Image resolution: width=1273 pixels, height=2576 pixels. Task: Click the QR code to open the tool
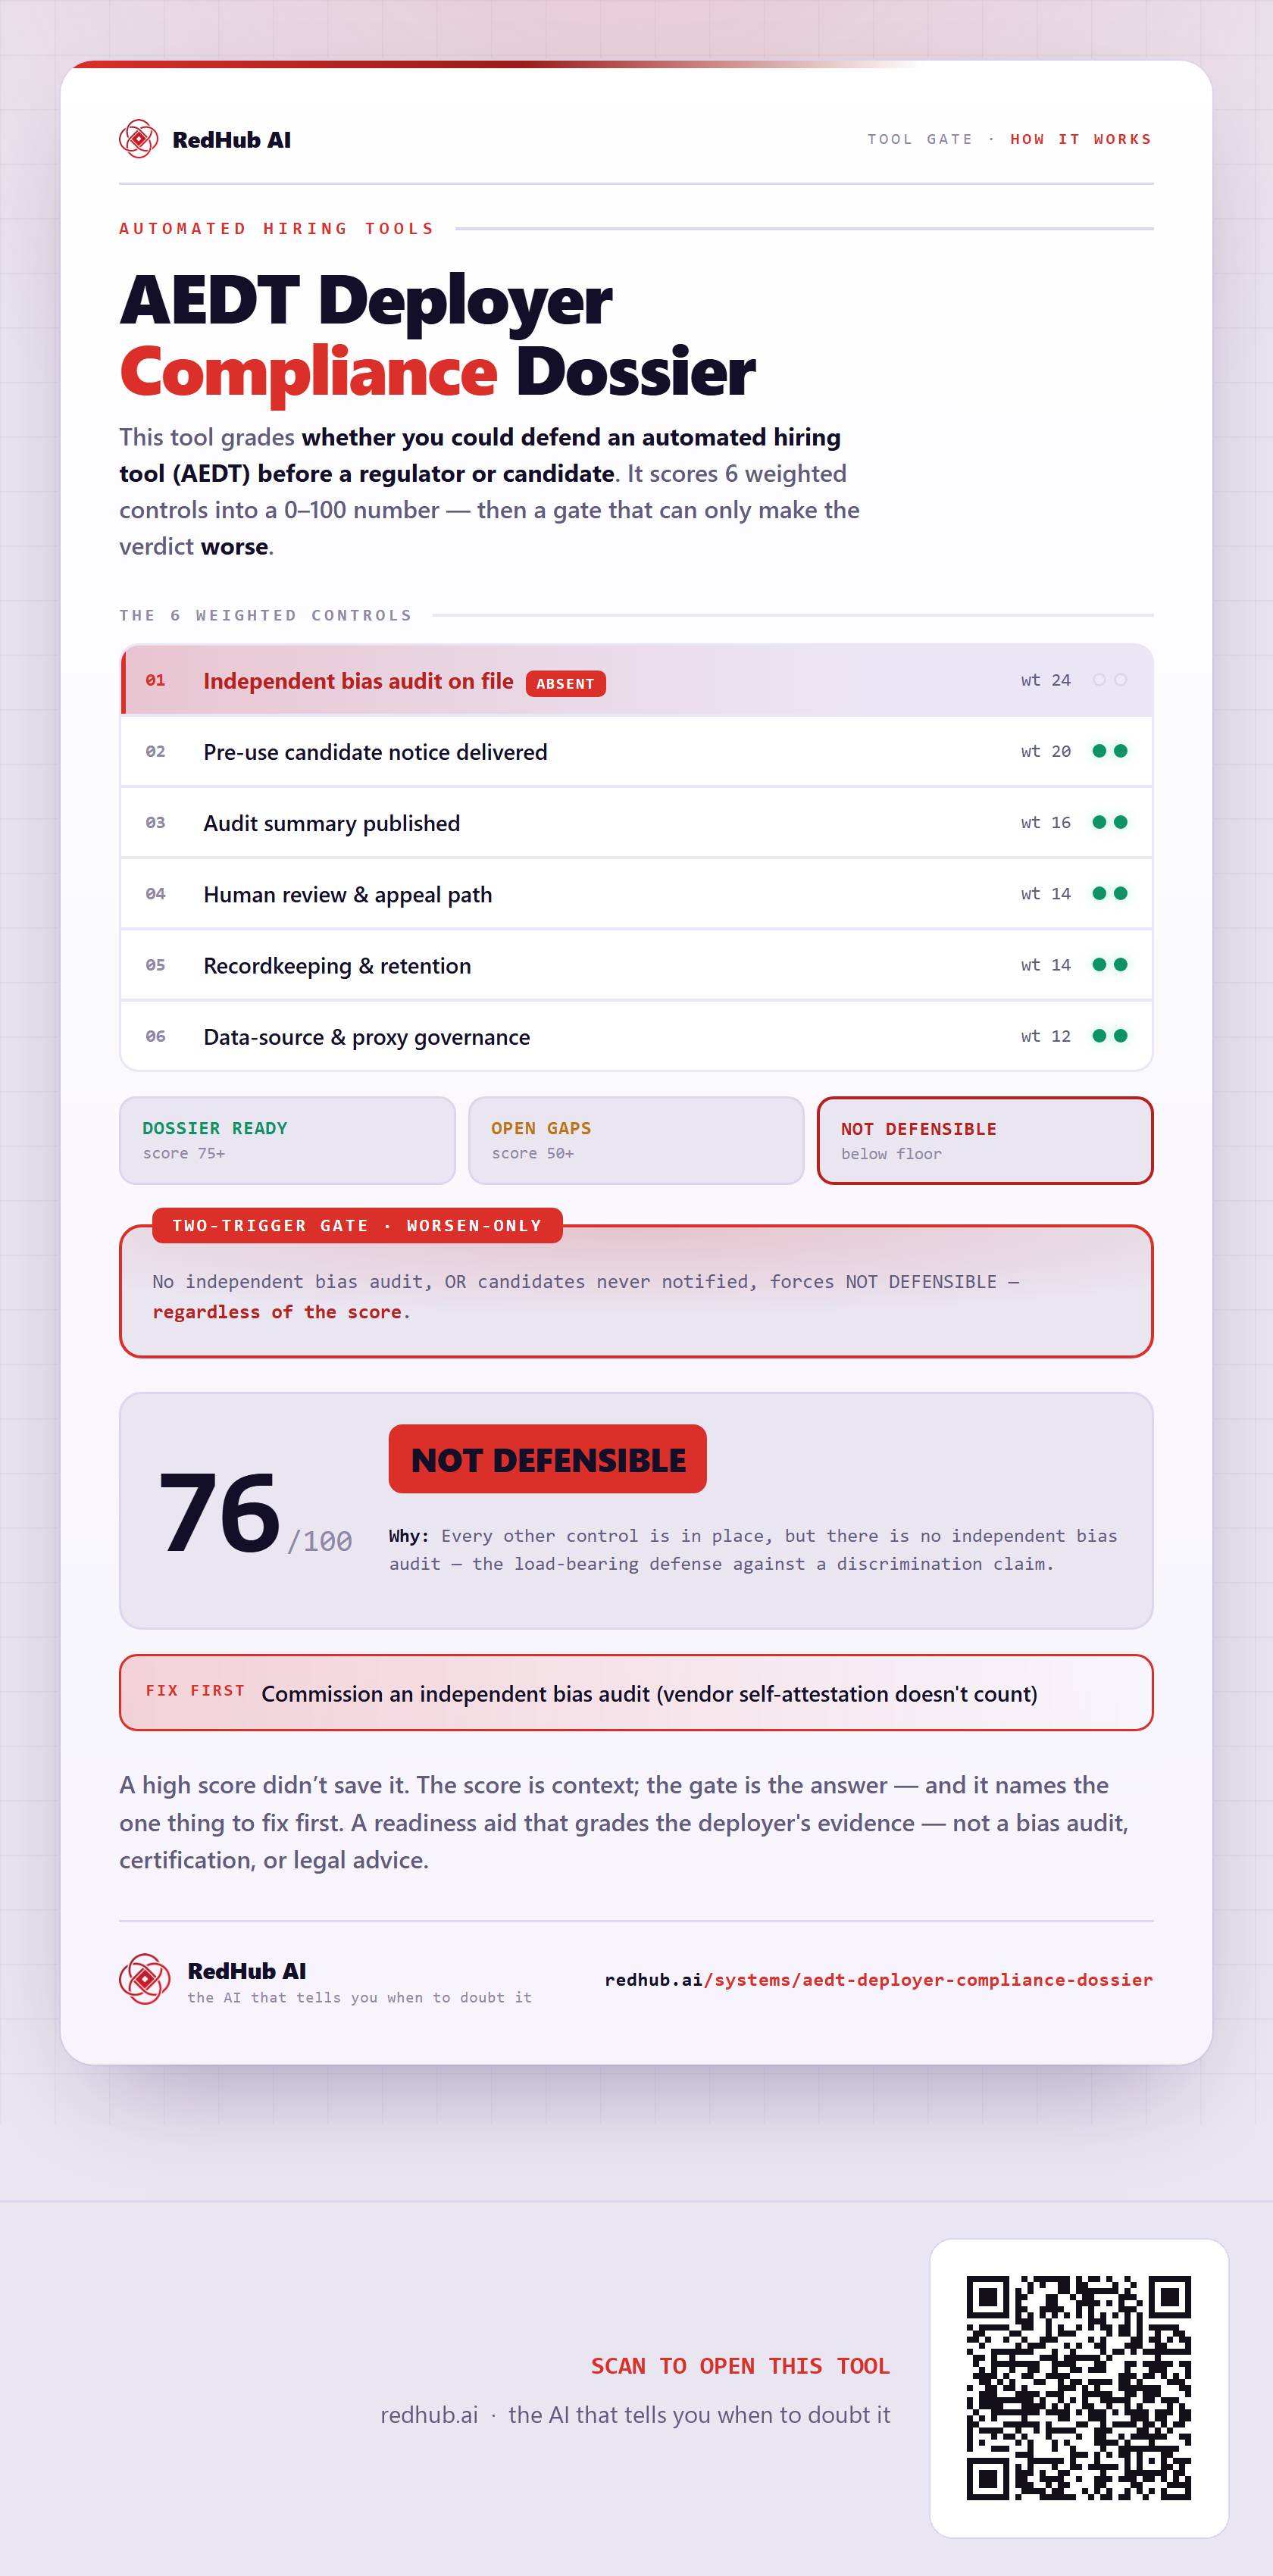click(1078, 2387)
